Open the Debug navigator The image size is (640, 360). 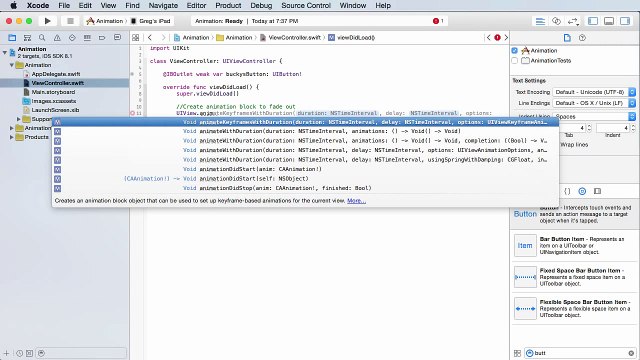pyautogui.click(x=87, y=38)
